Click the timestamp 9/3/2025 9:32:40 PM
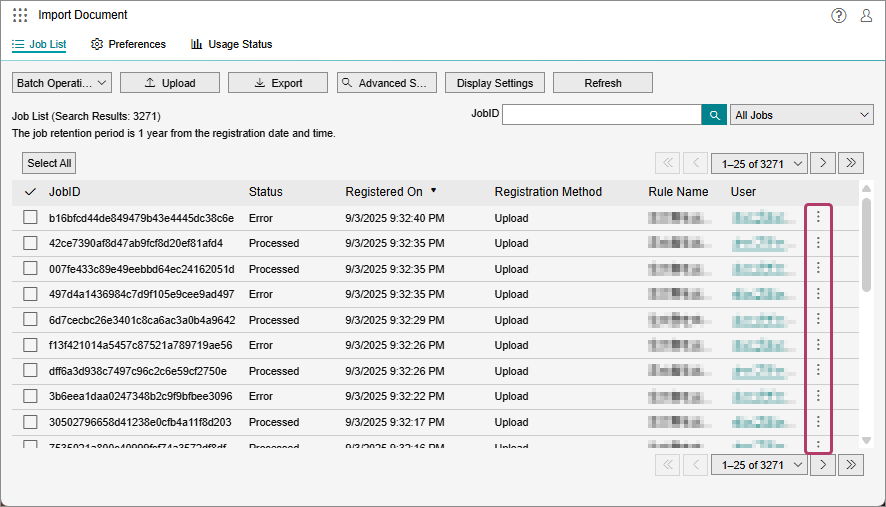 395,218
